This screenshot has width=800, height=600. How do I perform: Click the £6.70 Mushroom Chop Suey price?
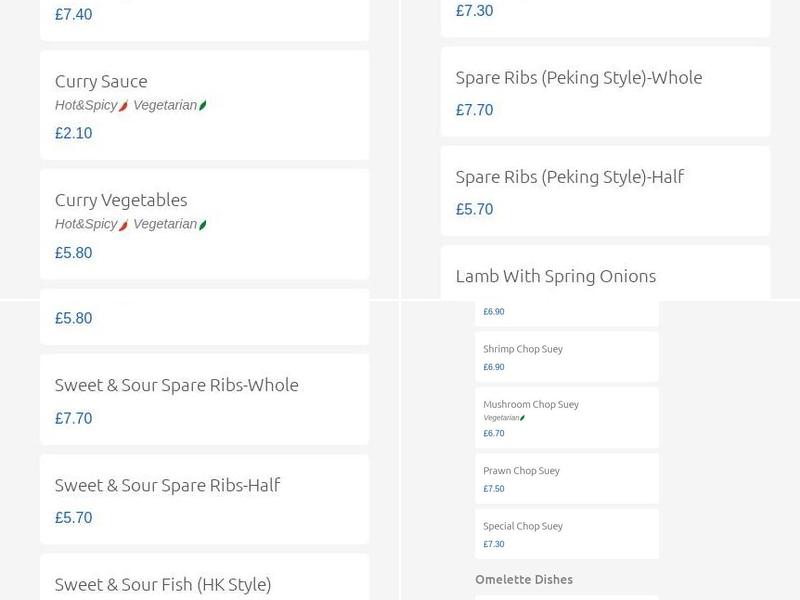490,433
